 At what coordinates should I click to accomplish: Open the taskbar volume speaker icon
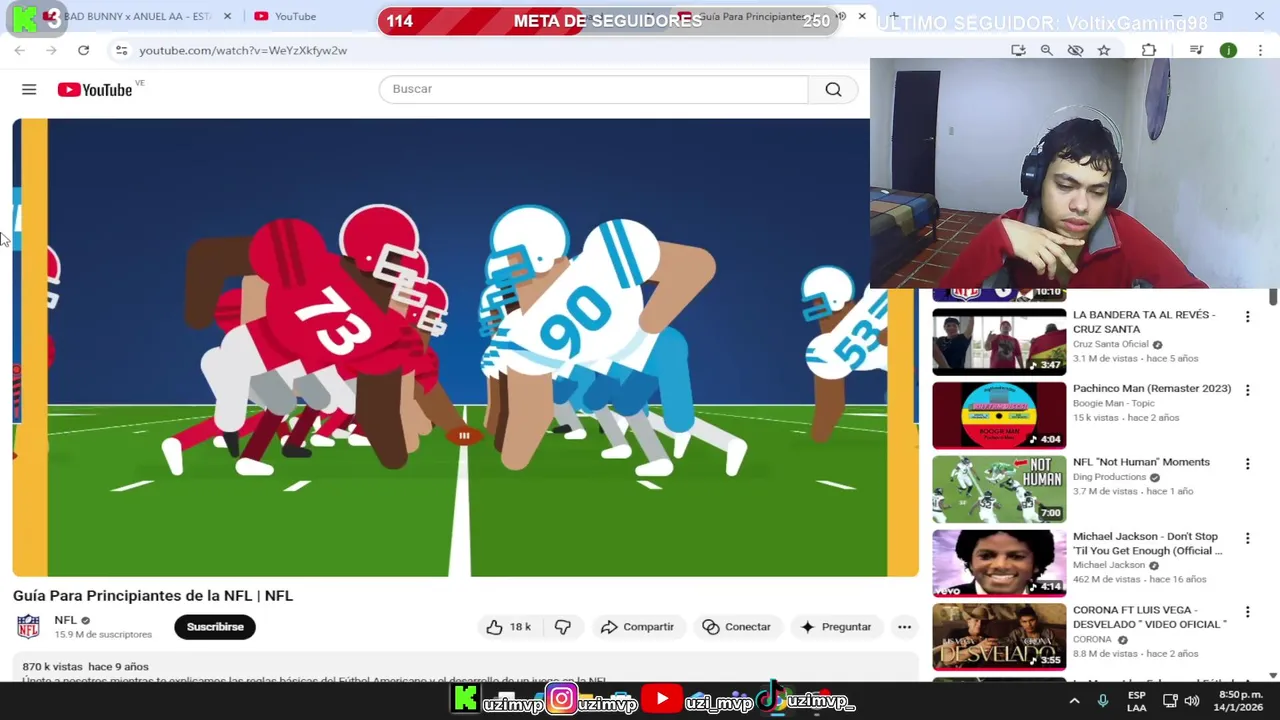1191,701
